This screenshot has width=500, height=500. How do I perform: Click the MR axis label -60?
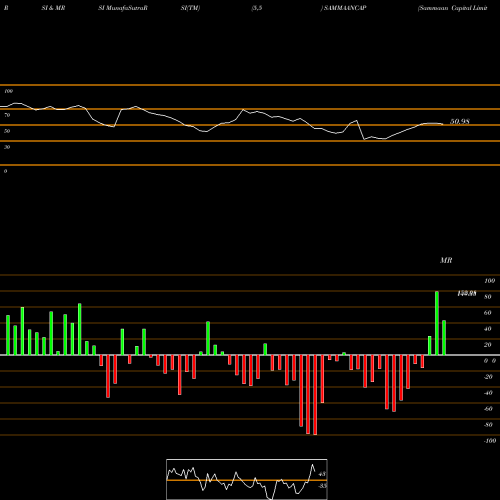click(x=488, y=409)
